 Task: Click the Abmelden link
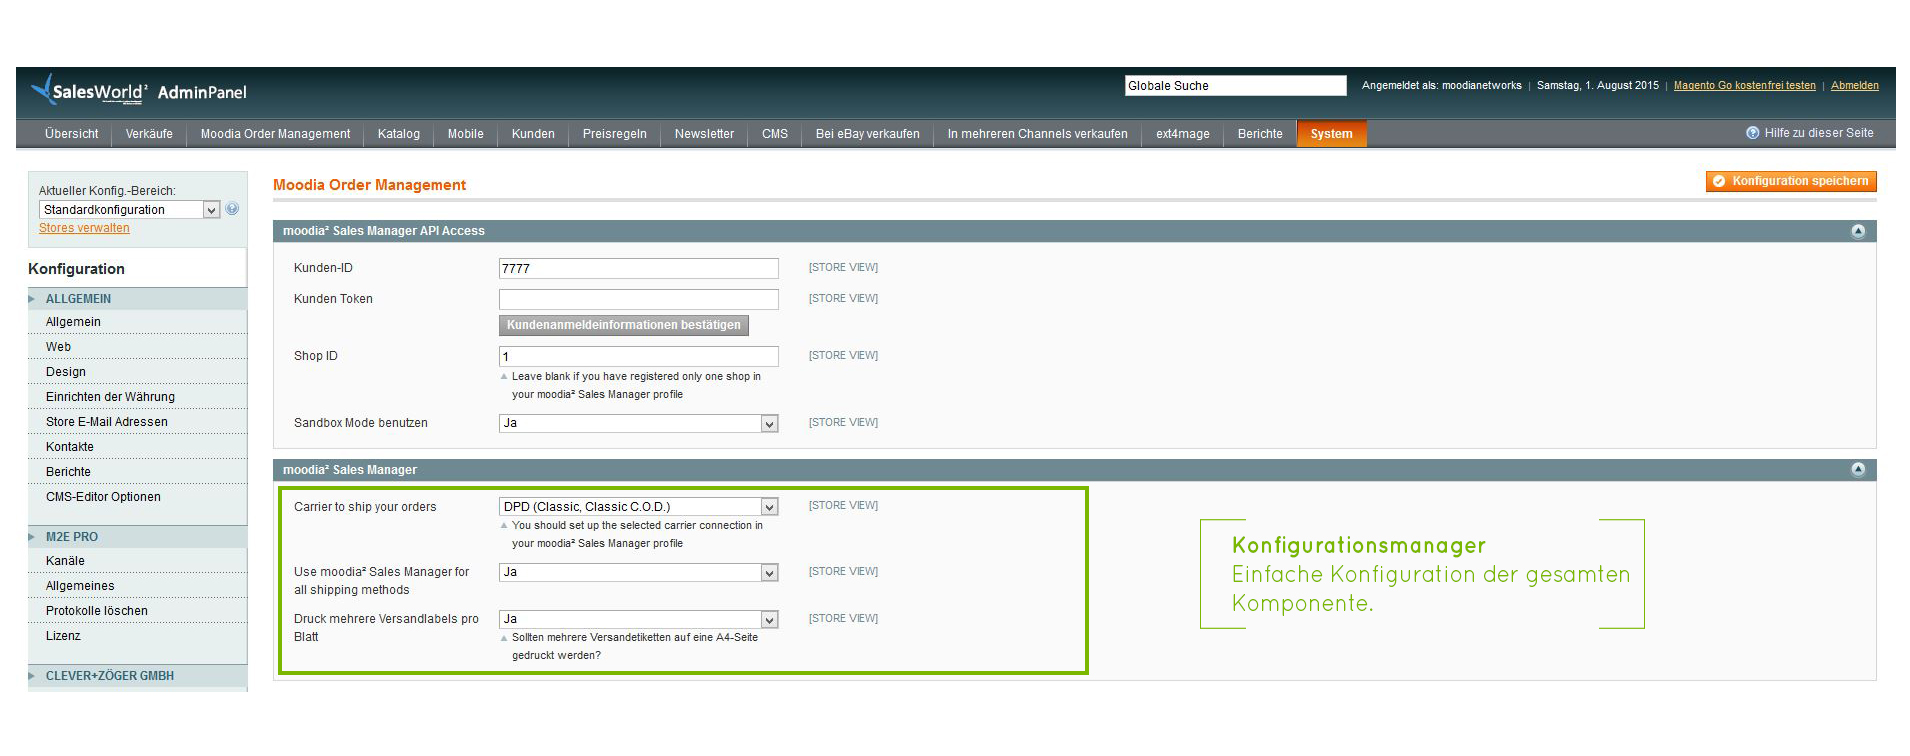(x=1855, y=86)
